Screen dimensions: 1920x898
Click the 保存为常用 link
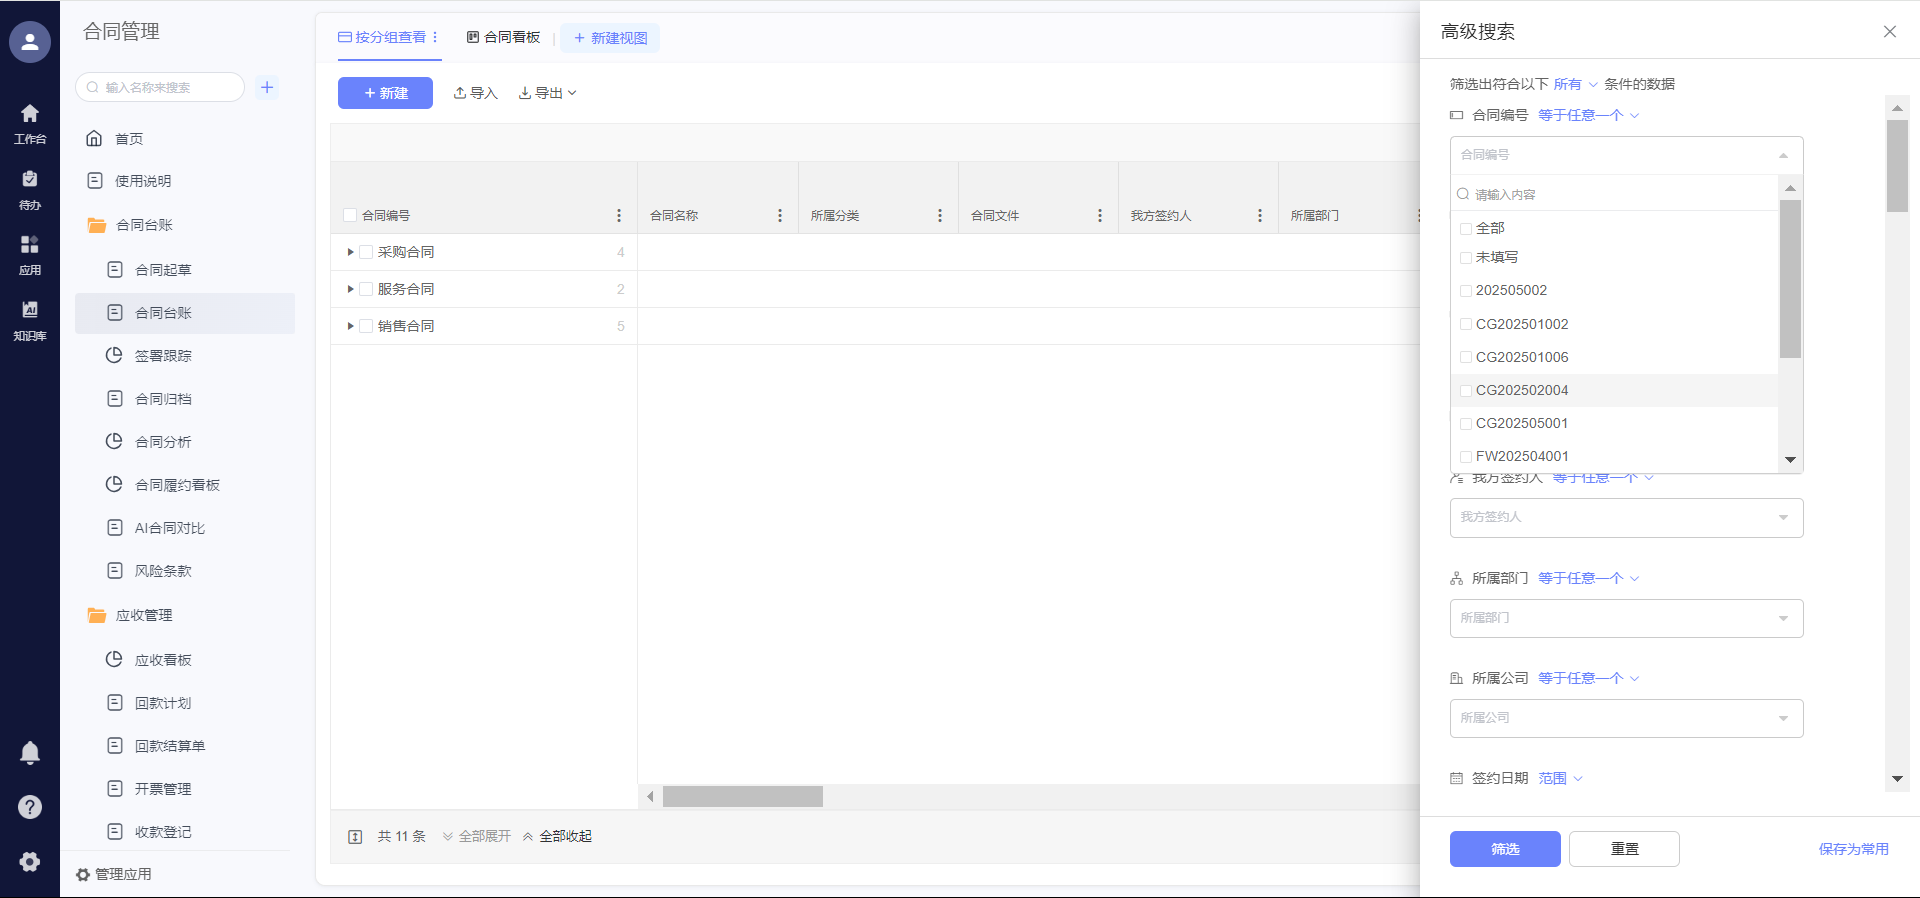pos(1853,849)
